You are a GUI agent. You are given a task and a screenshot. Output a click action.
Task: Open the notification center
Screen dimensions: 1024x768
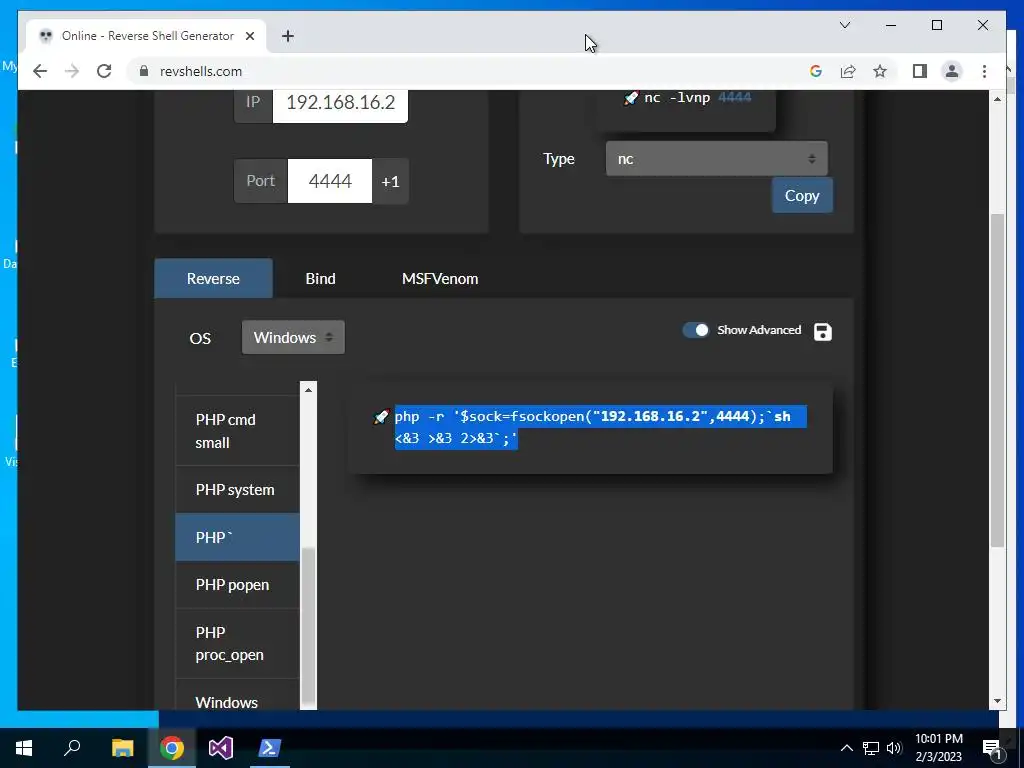[x=991, y=748]
